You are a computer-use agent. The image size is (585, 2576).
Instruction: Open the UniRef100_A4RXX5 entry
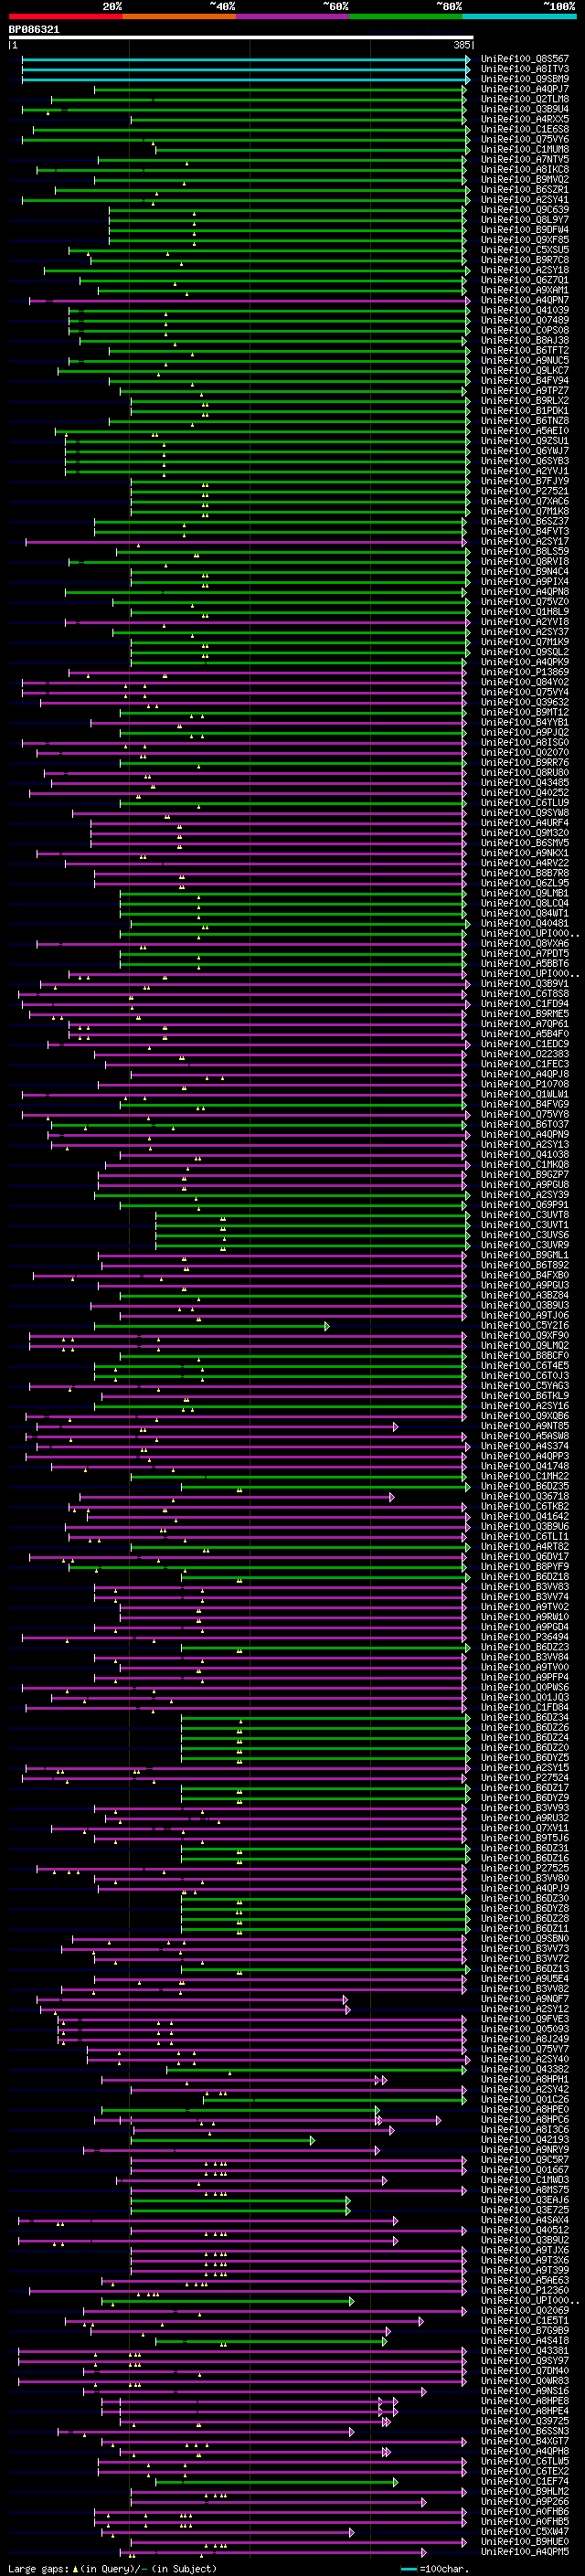coord(525,119)
